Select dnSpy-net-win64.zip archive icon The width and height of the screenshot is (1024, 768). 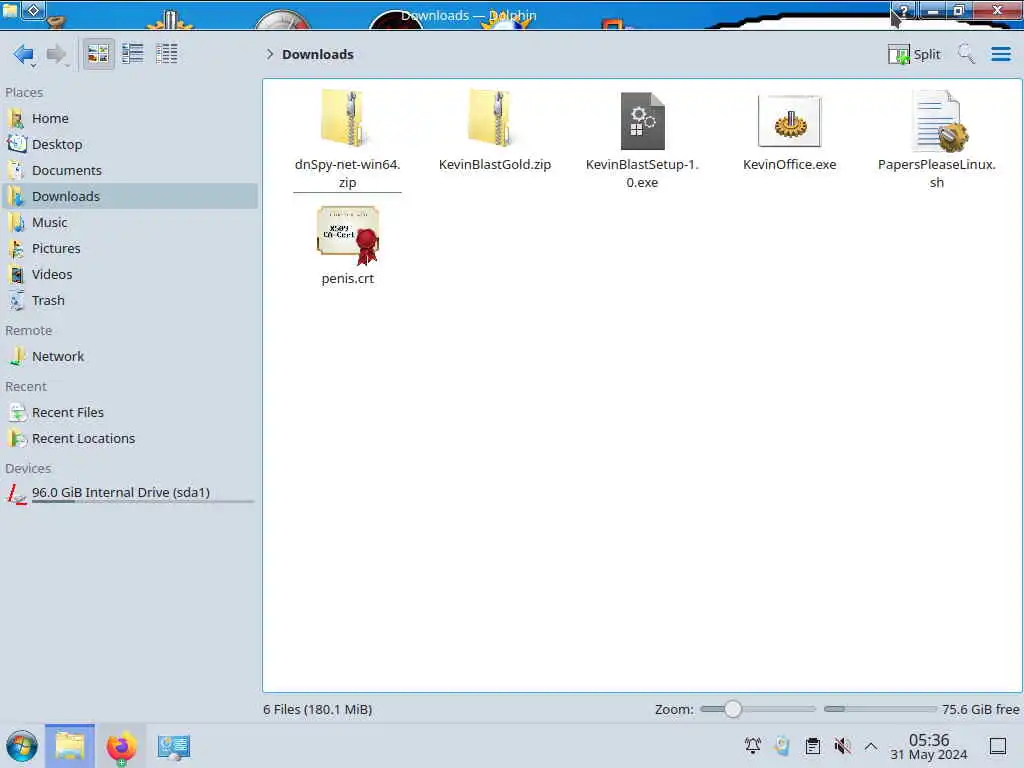coord(347,118)
